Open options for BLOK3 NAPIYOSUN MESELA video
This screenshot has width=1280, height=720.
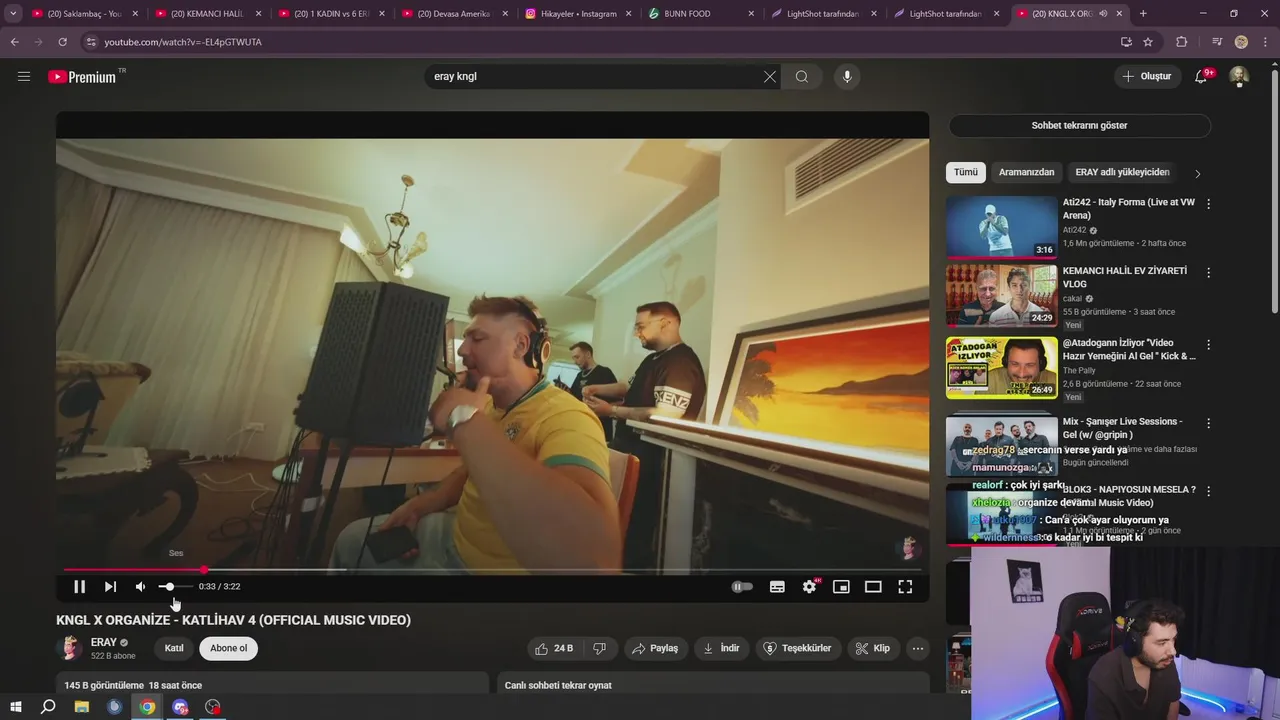1208,491
